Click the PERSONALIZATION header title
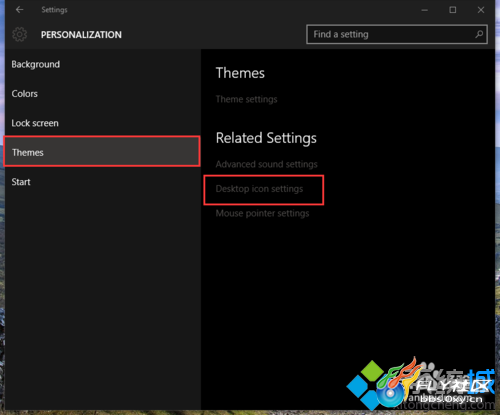The width and height of the screenshot is (500, 415). (x=81, y=35)
